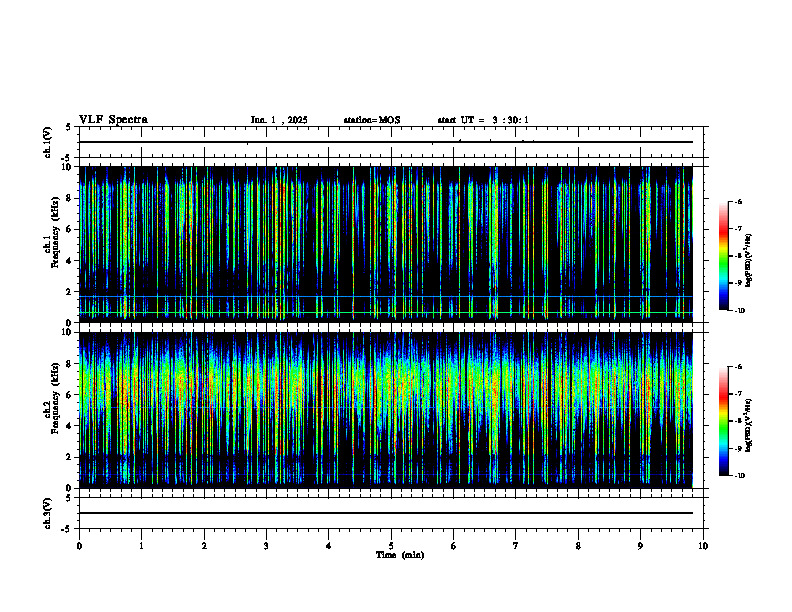Click the "10" label ending the time axis

pyautogui.click(x=703, y=546)
